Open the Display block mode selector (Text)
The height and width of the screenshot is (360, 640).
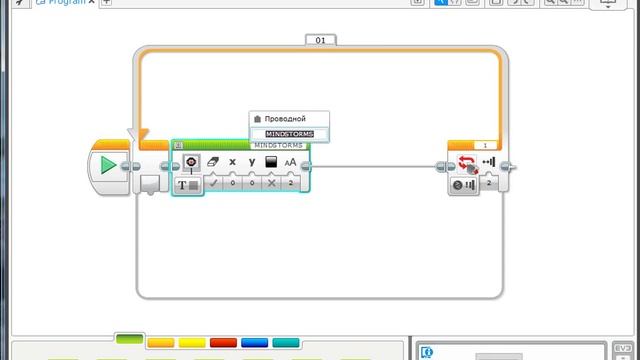click(187, 185)
